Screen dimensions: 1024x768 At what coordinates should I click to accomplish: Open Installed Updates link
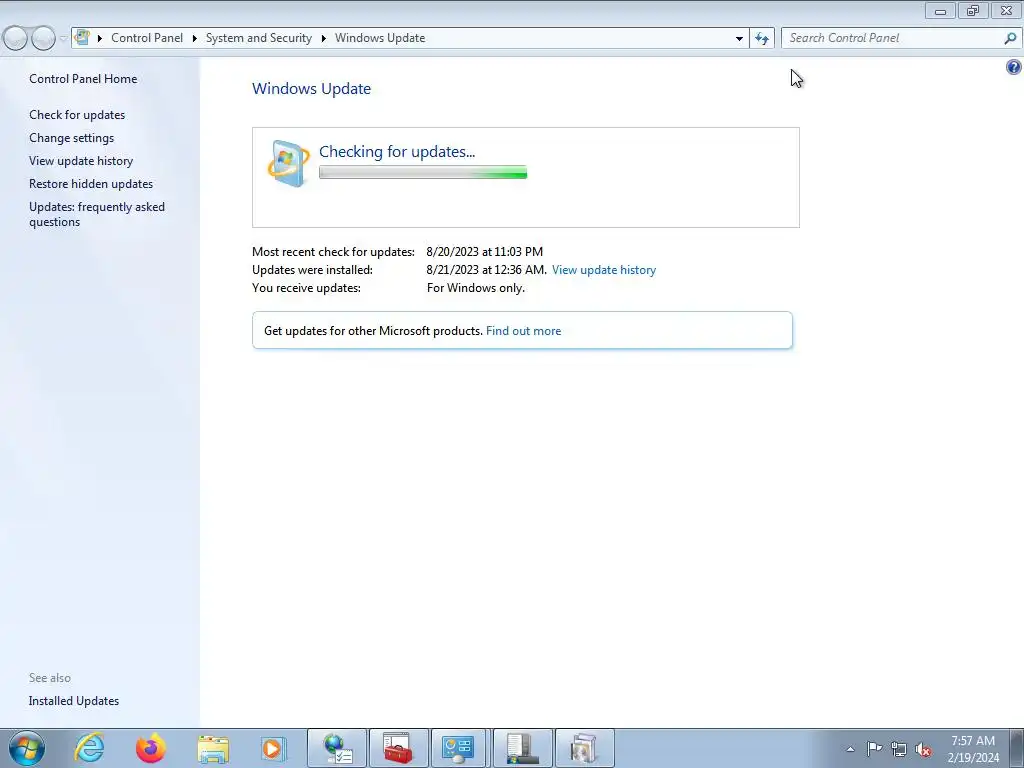(74, 701)
